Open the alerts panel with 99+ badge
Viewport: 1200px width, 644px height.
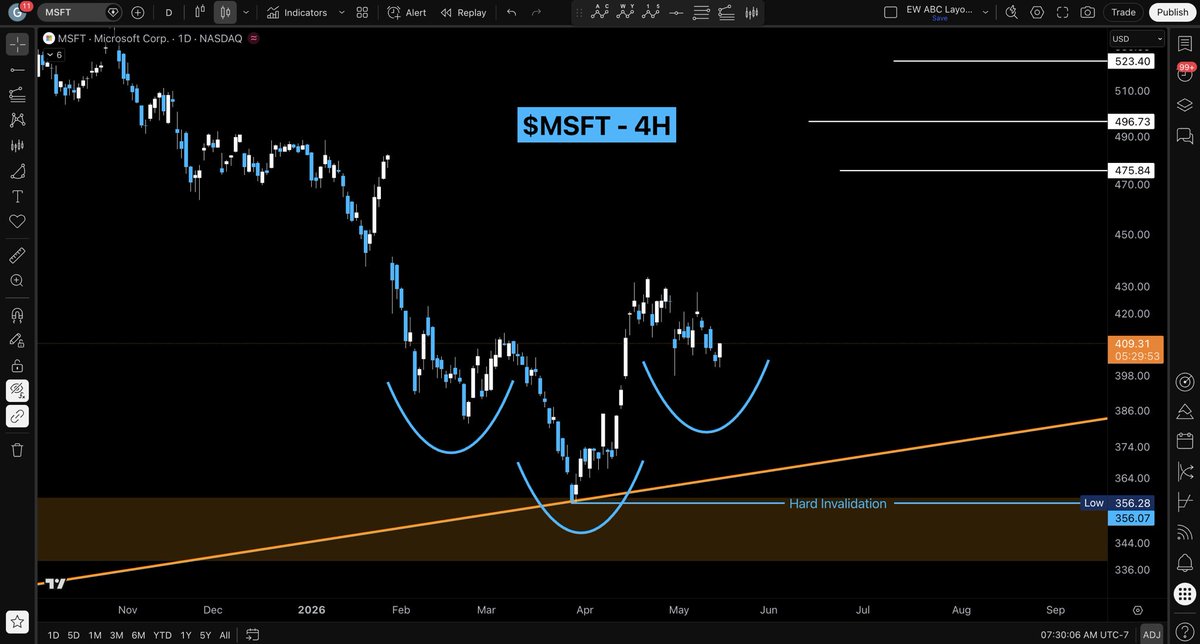point(1185,72)
